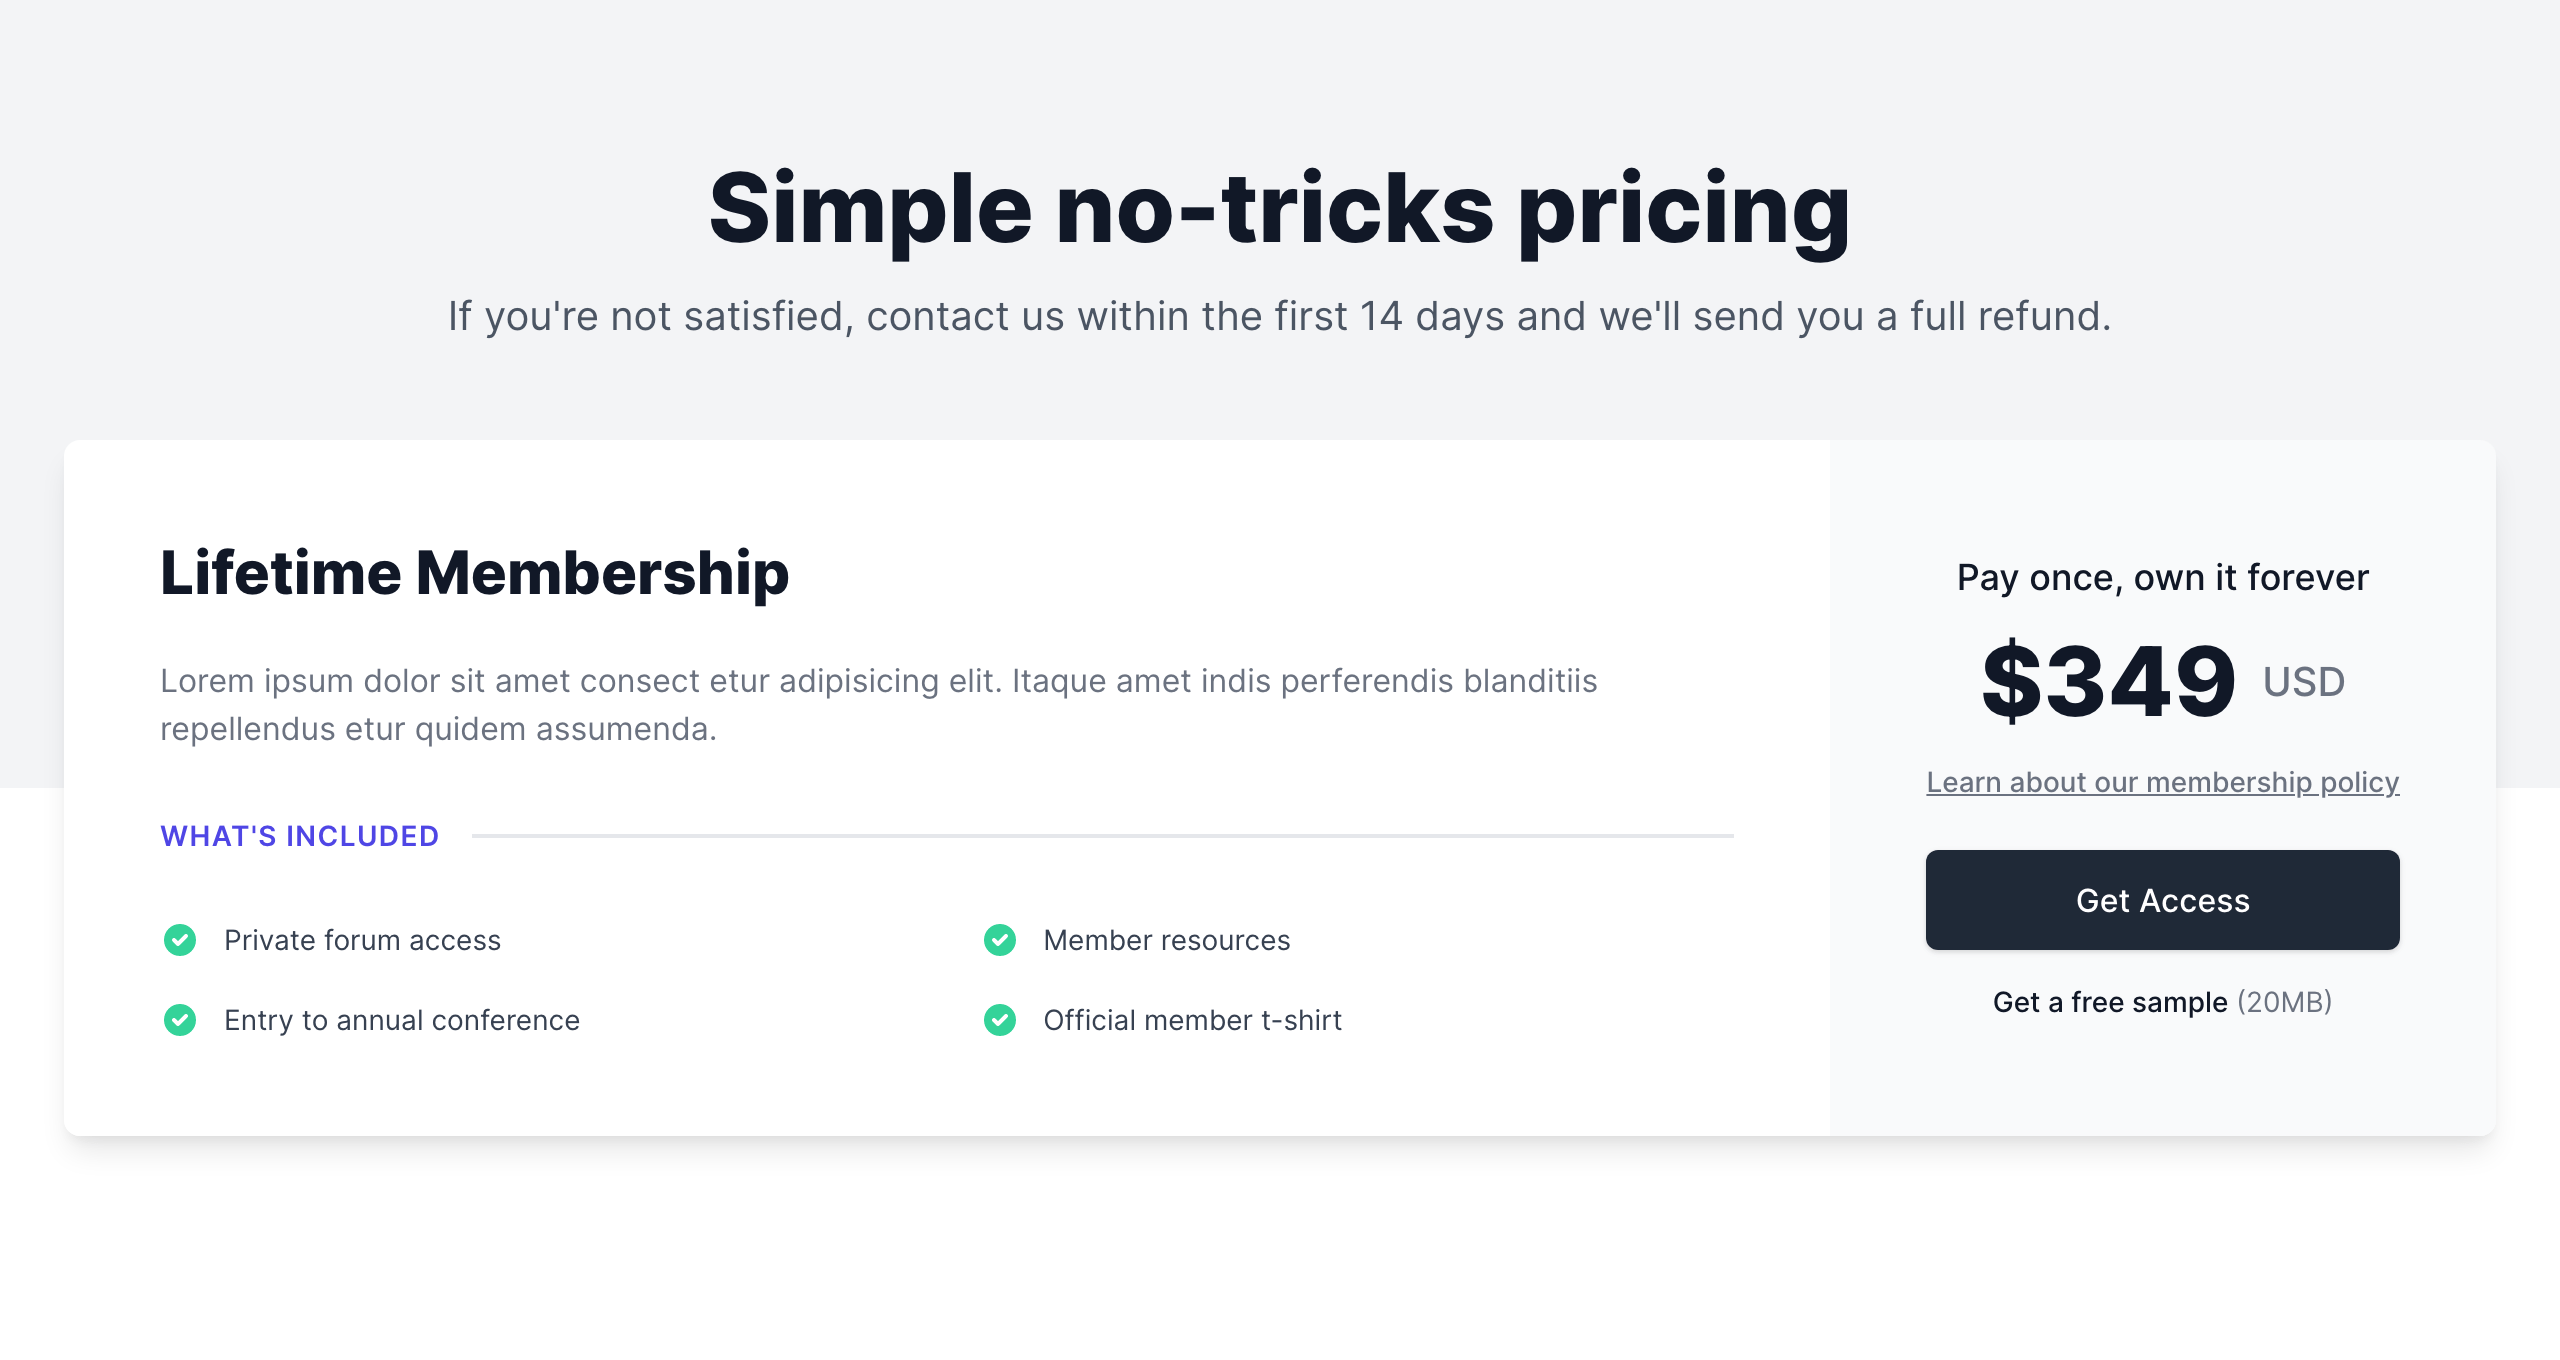The height and width of the screenshot is (1360, 2560).
Task: Click the checkmark icon beside Official member t-shirt
Action: pyautogui.click(x=1000, y=1020)
